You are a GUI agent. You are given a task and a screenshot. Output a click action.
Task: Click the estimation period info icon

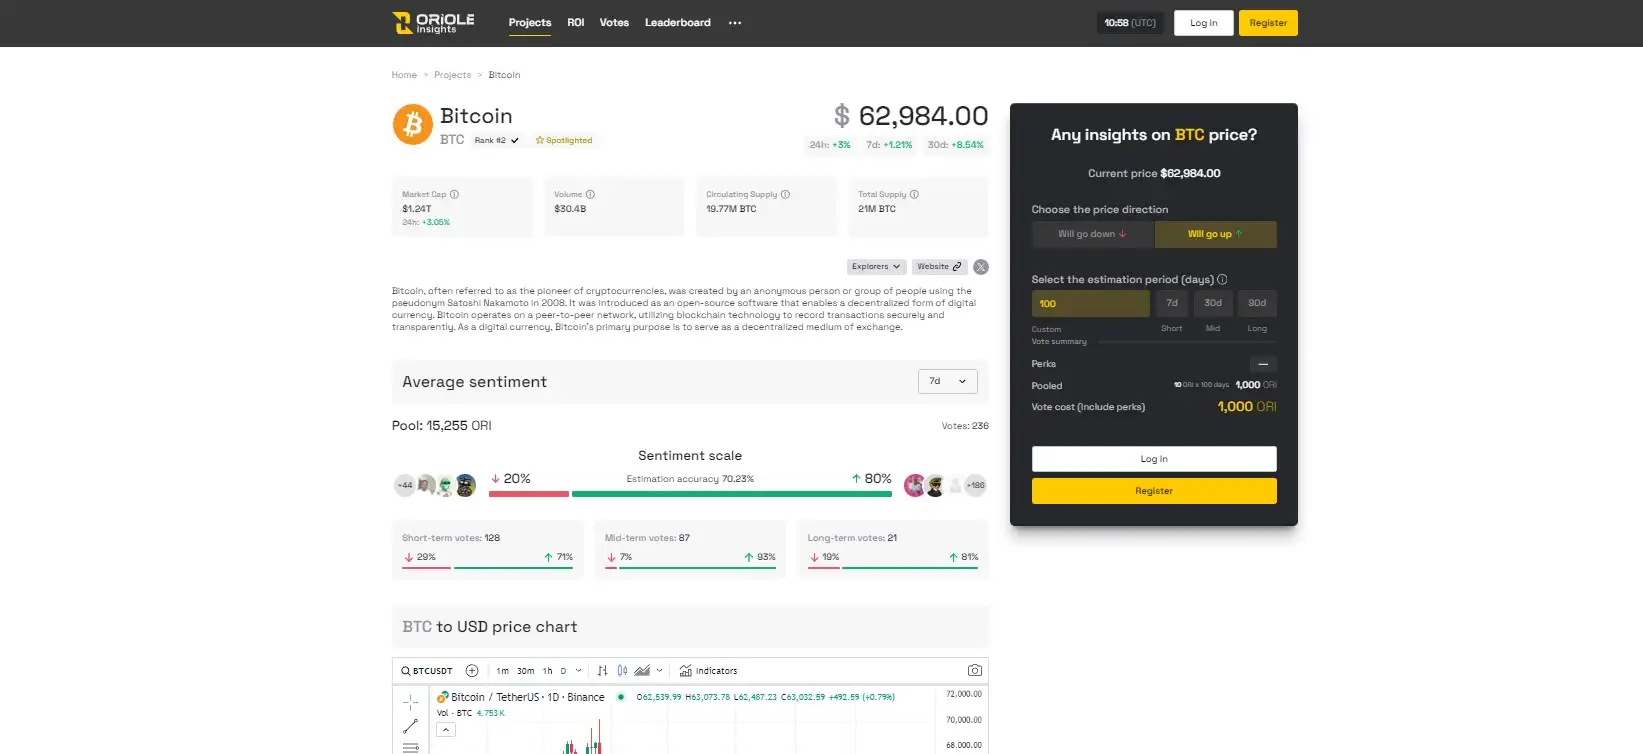tap(1222, 280)
